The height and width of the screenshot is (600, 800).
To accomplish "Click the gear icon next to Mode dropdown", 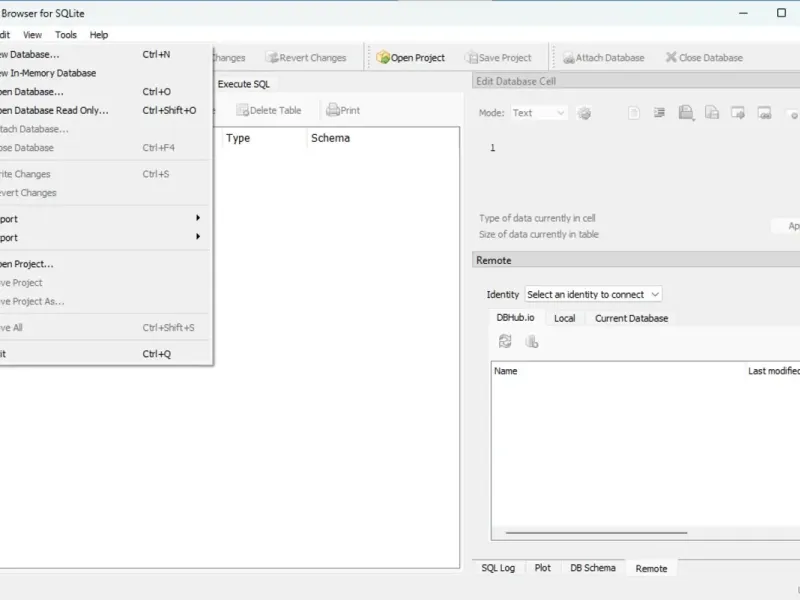I will pos(584,113).
